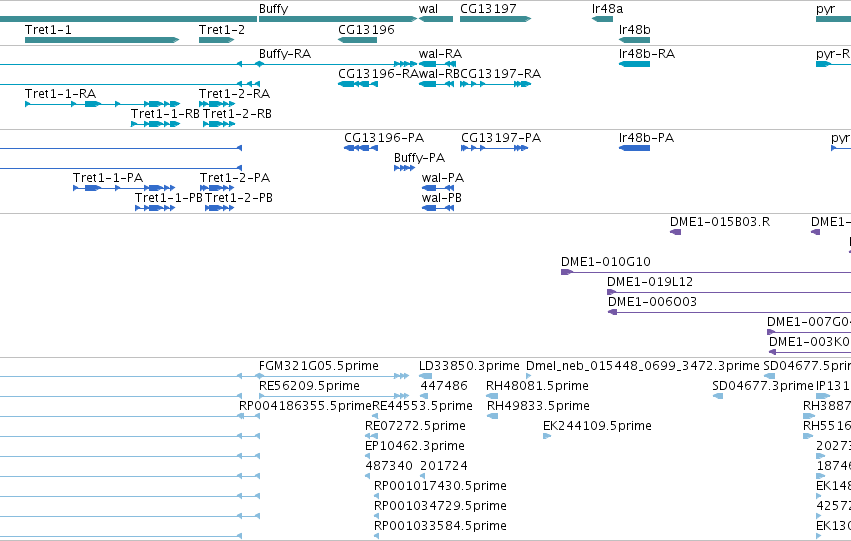
Task: Select the SD04677.3prime EST label
Action: pos(763,386)
